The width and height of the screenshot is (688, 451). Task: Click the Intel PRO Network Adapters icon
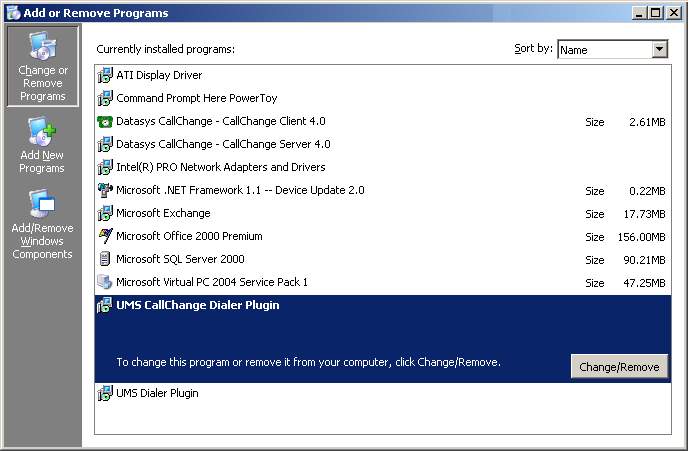click(x=105, y=167)
